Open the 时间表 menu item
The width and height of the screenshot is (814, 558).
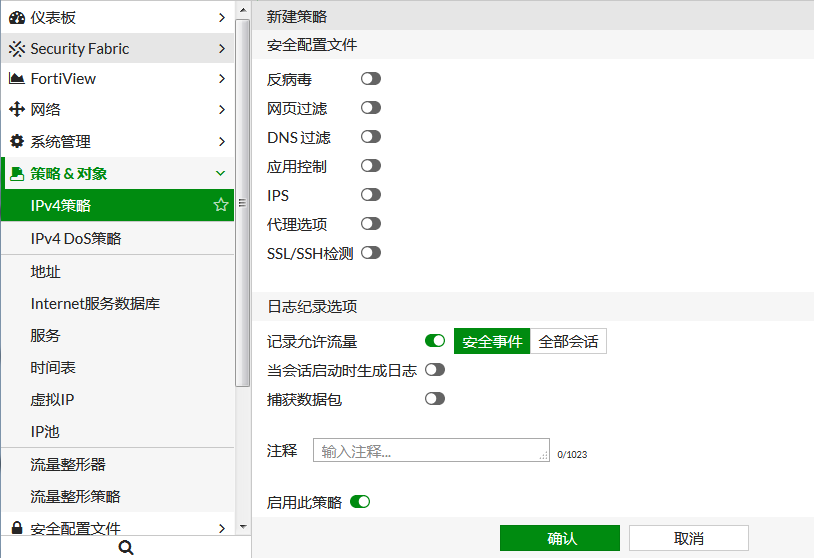[x=118, y=368]
